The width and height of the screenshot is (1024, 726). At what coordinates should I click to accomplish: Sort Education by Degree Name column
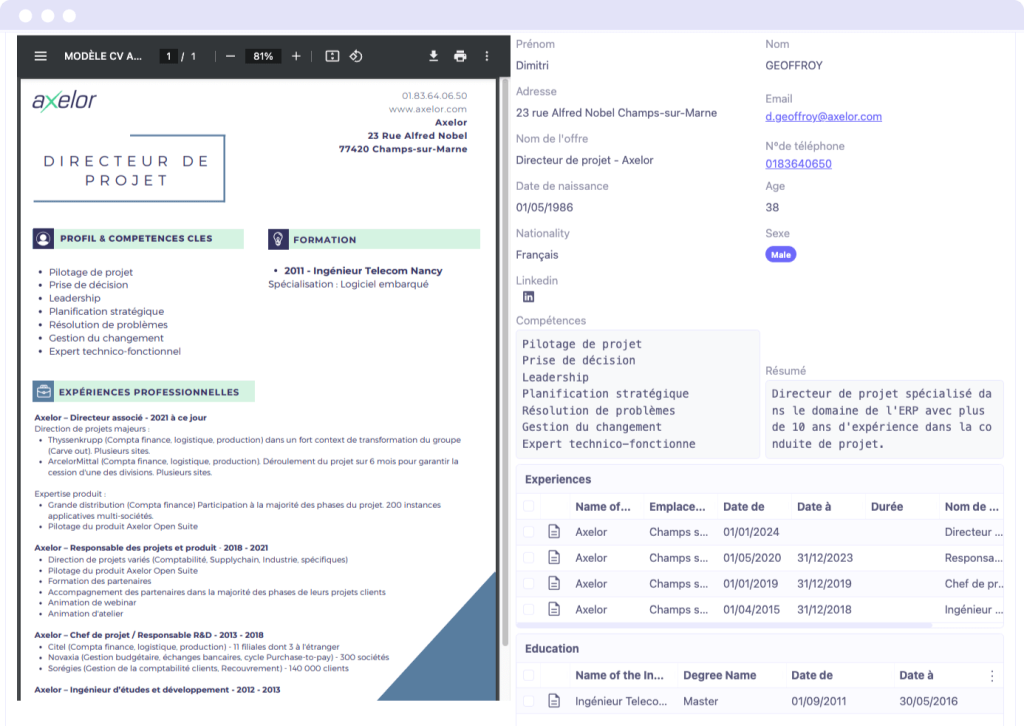(720, 676)
